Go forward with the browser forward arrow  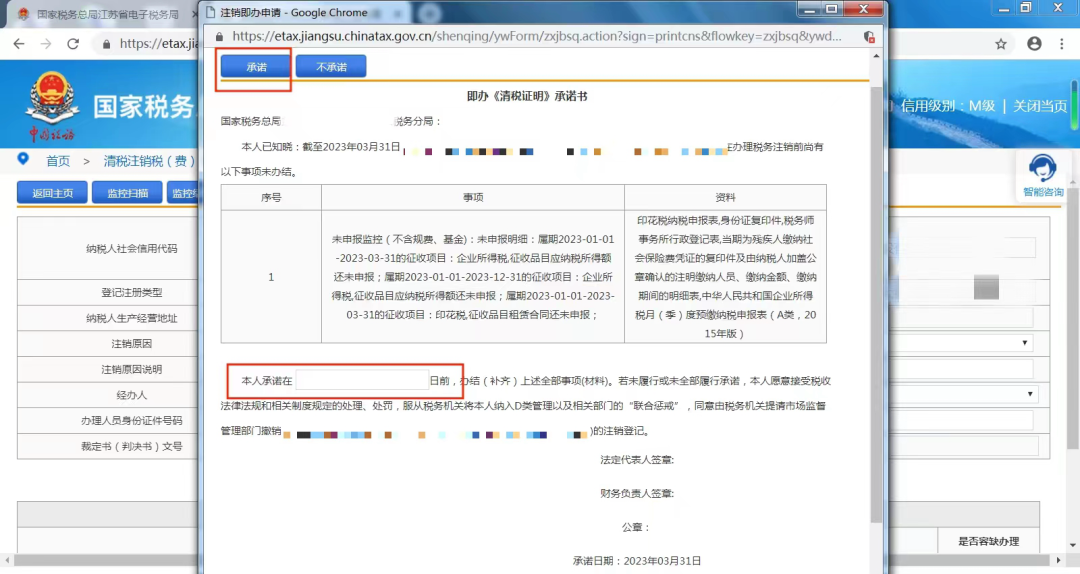45,44
